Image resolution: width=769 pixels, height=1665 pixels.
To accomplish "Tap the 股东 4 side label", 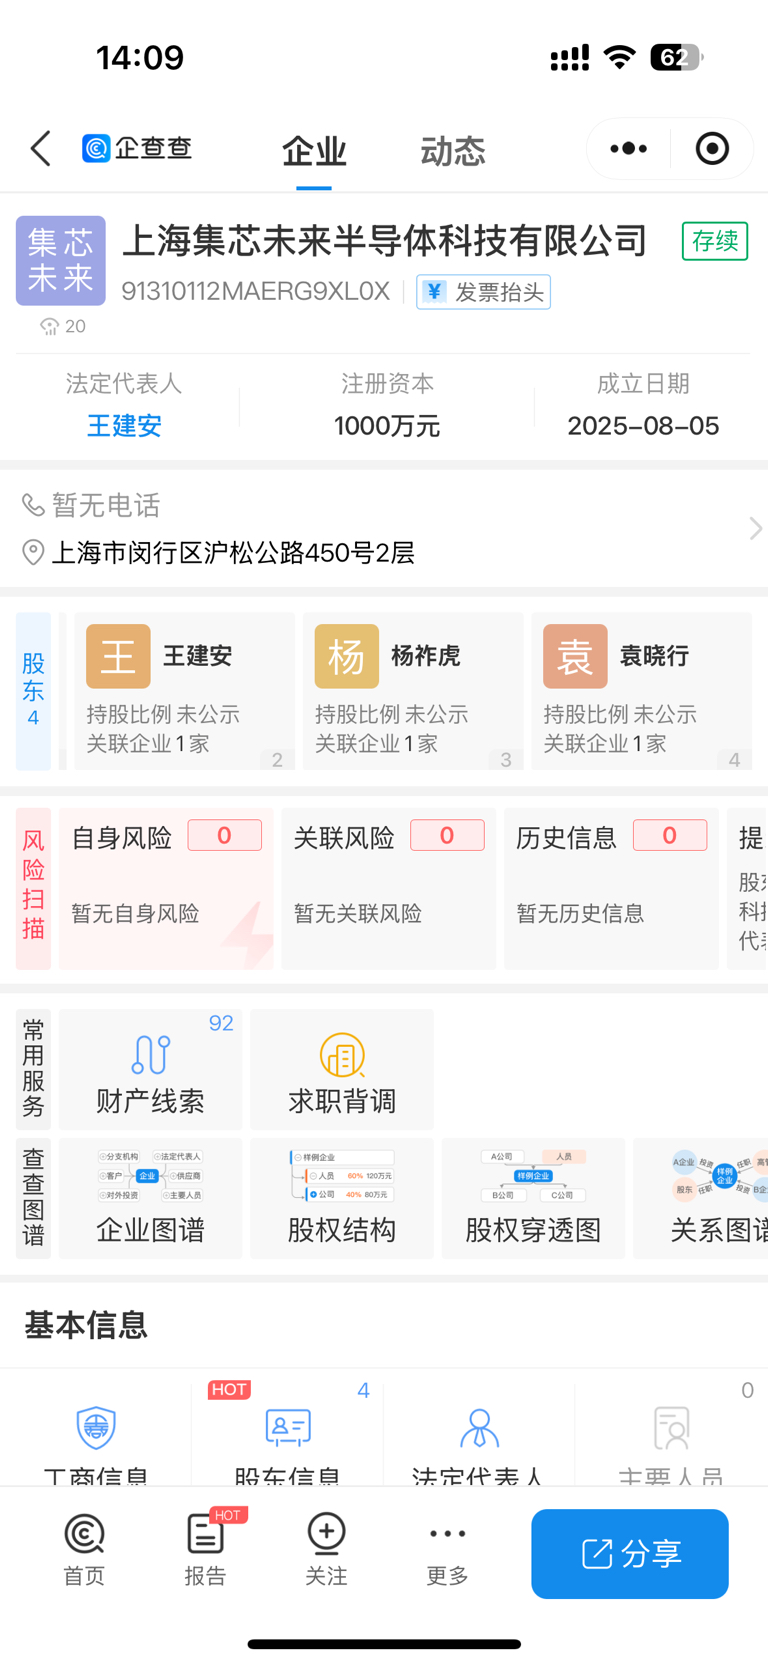I will tap(33, 691).
